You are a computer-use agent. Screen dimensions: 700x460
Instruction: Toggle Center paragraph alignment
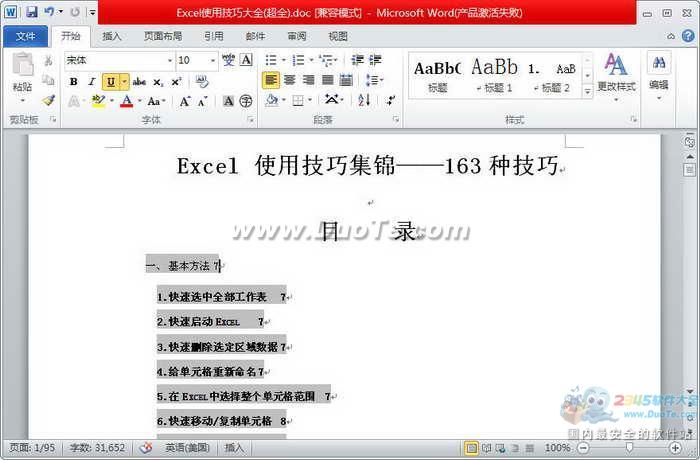pos(290,80)
